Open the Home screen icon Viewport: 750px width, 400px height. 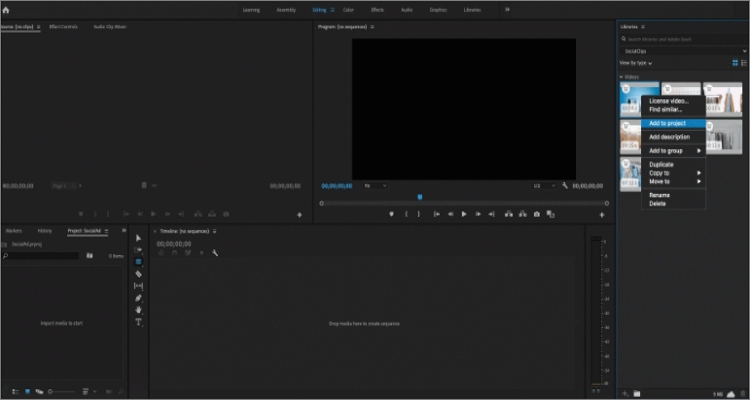[x=6, y=10]
